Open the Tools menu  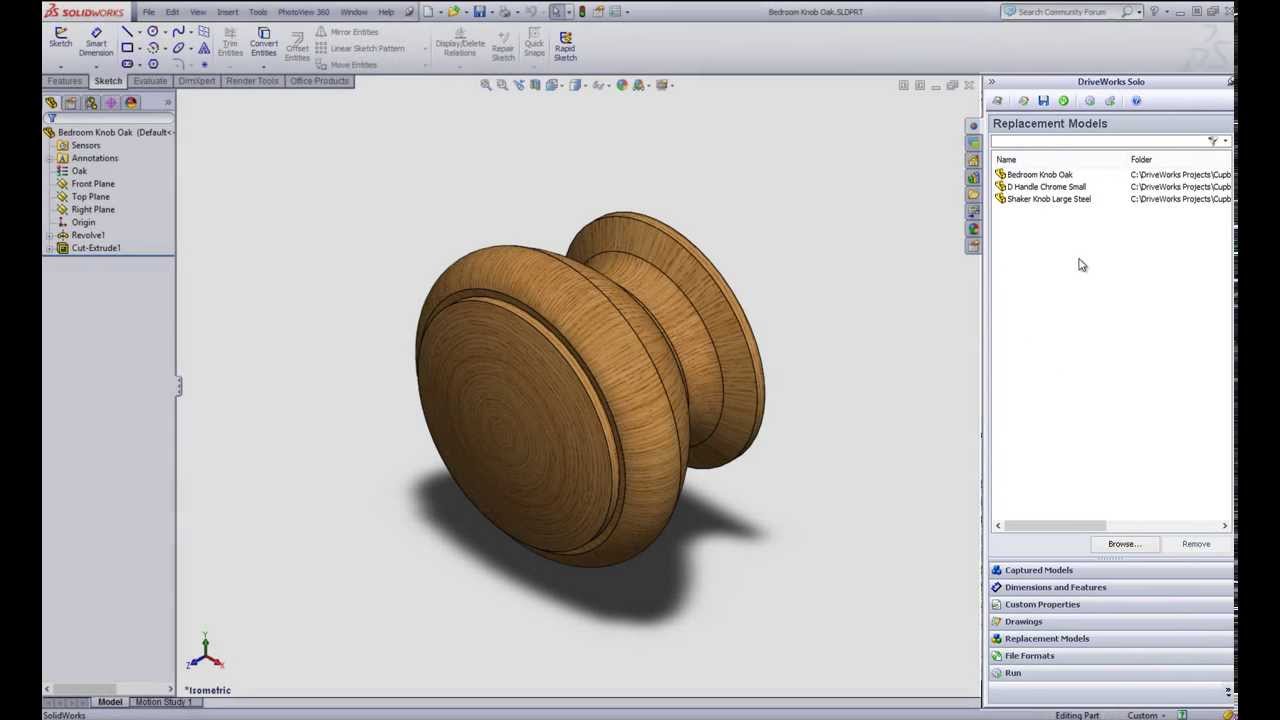[x=258, y=12]
